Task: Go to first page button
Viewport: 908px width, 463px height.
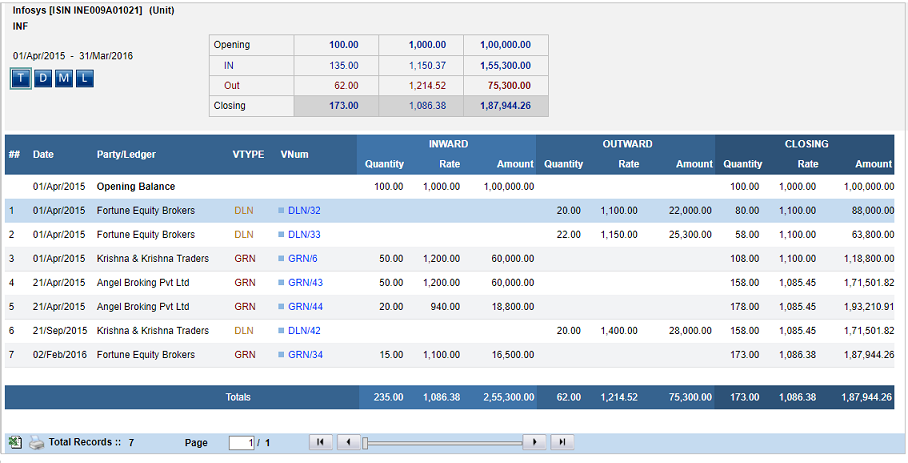Action: tap(321, 442)
